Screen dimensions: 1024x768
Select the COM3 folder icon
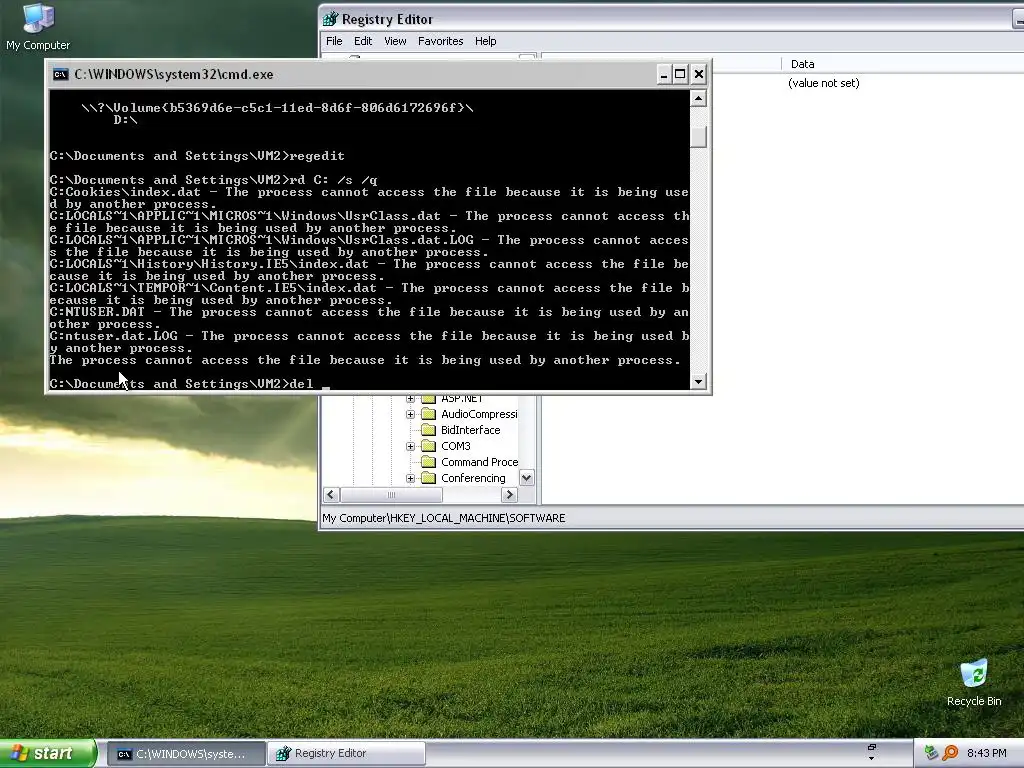pos(428,446)
